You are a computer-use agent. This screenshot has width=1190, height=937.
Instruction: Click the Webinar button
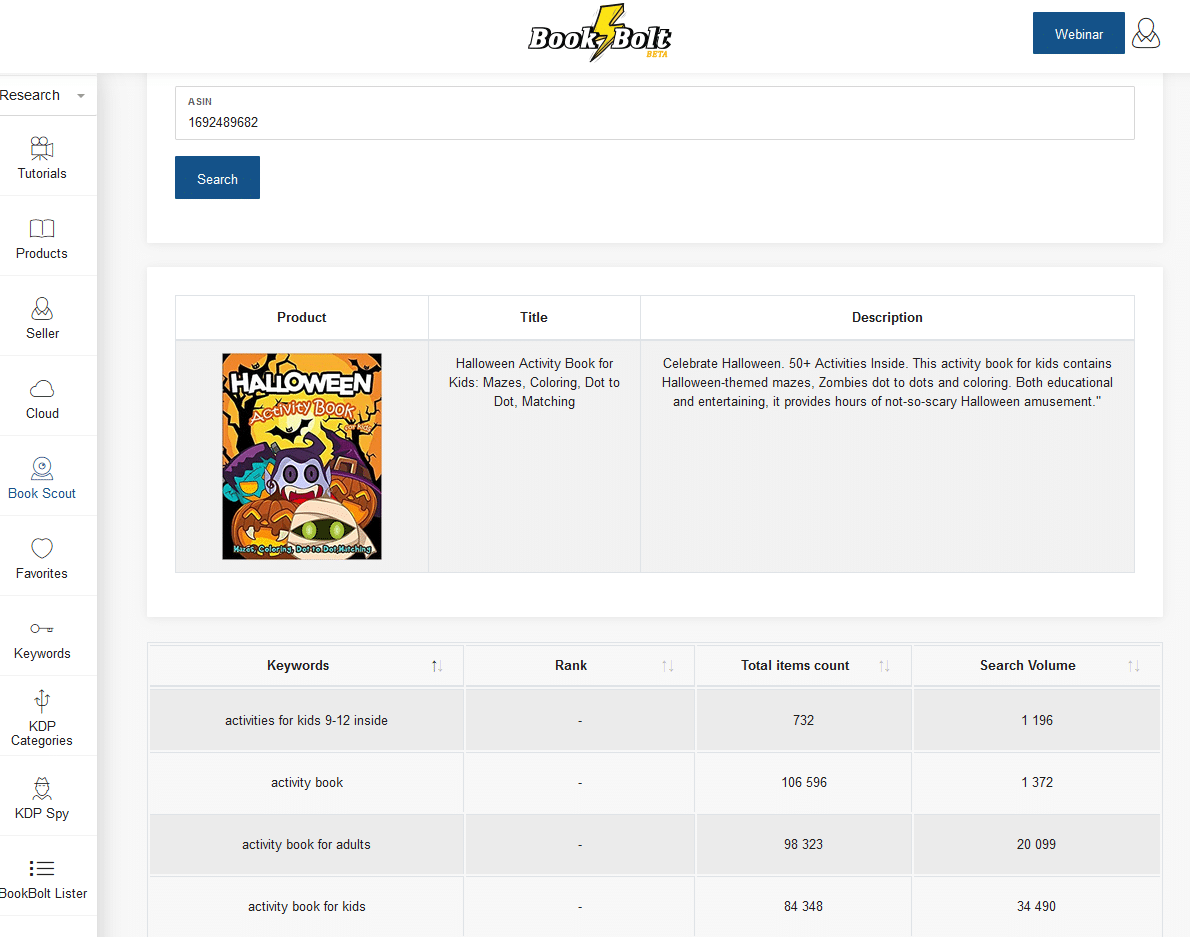point(1078,33)
